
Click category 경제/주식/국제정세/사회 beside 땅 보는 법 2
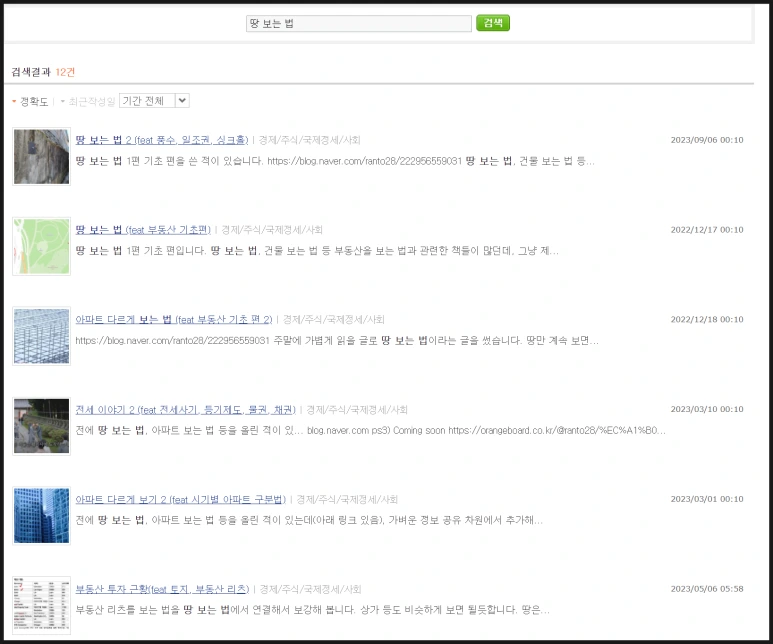pos(309,140)
